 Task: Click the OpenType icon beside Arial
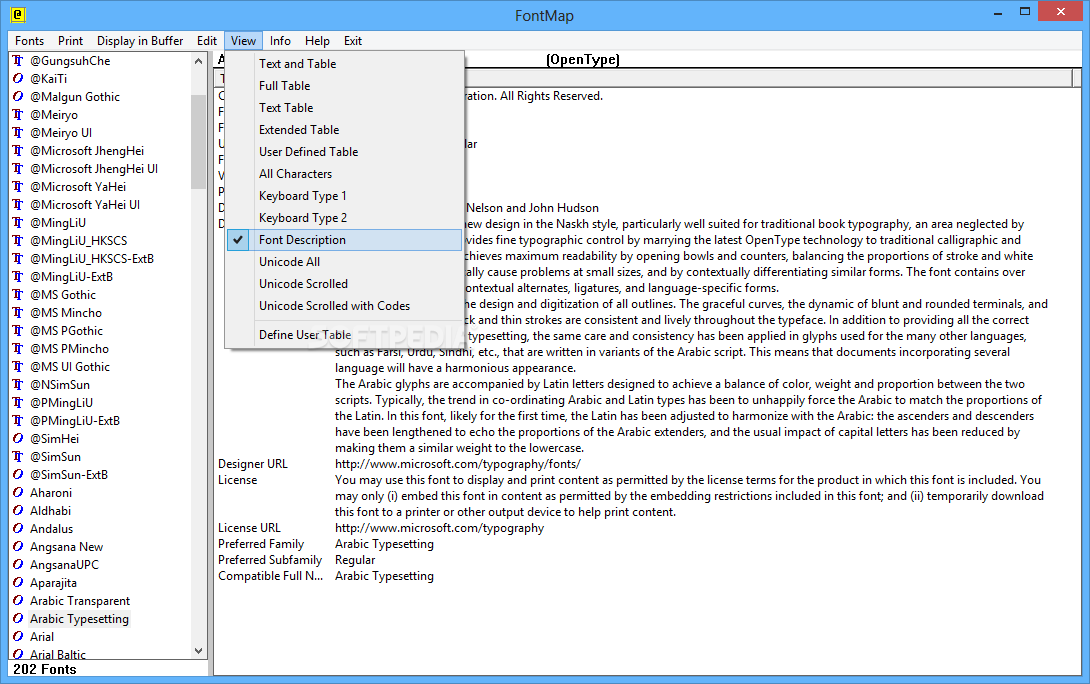(x=18, y=637)
